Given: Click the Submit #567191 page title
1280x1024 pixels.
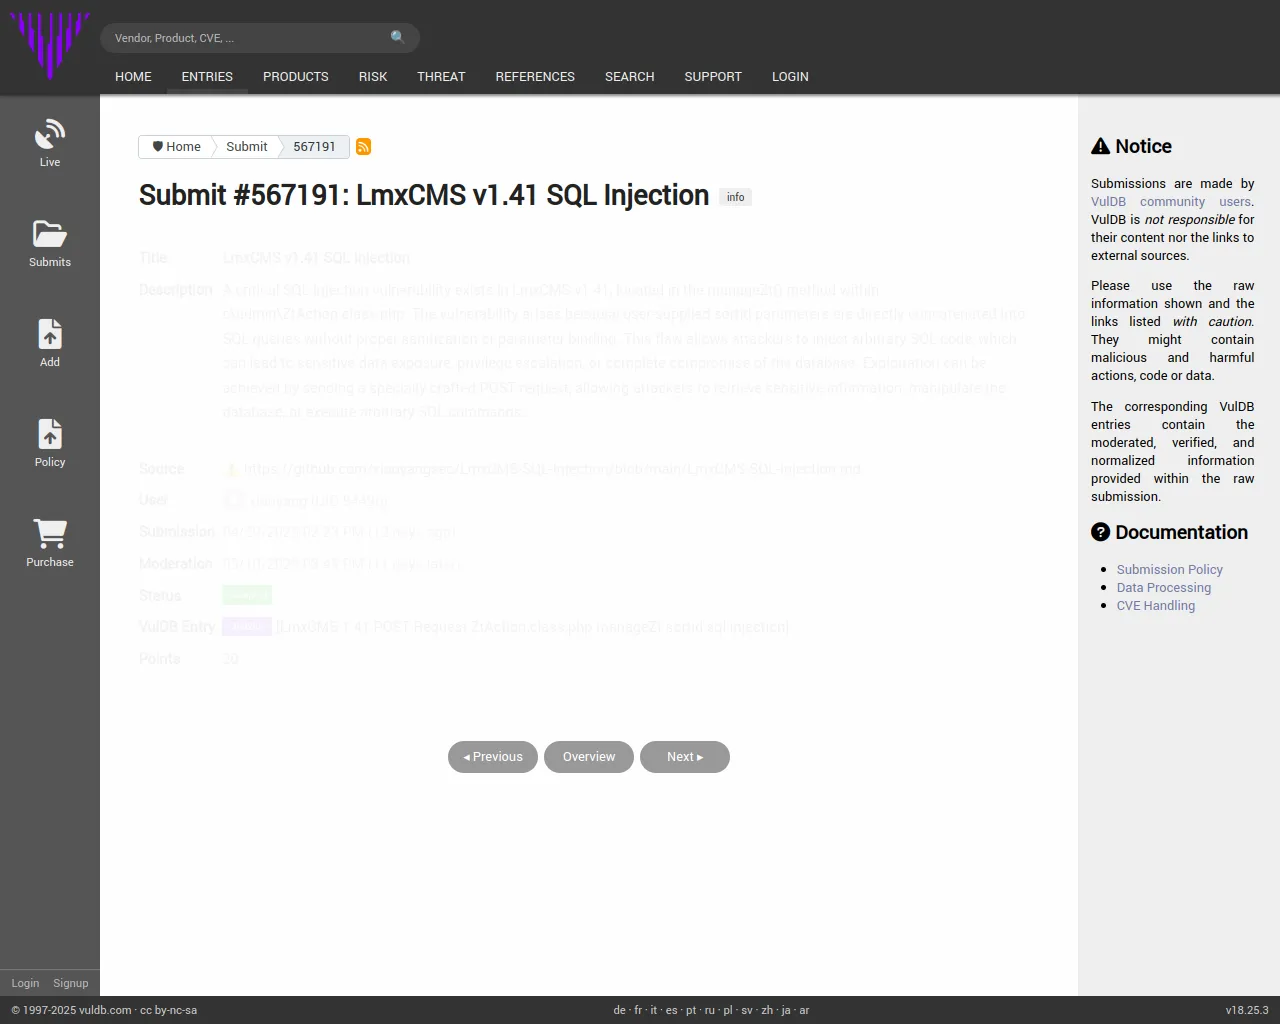Looking at the screenshot, I should [x=424, y=195].
